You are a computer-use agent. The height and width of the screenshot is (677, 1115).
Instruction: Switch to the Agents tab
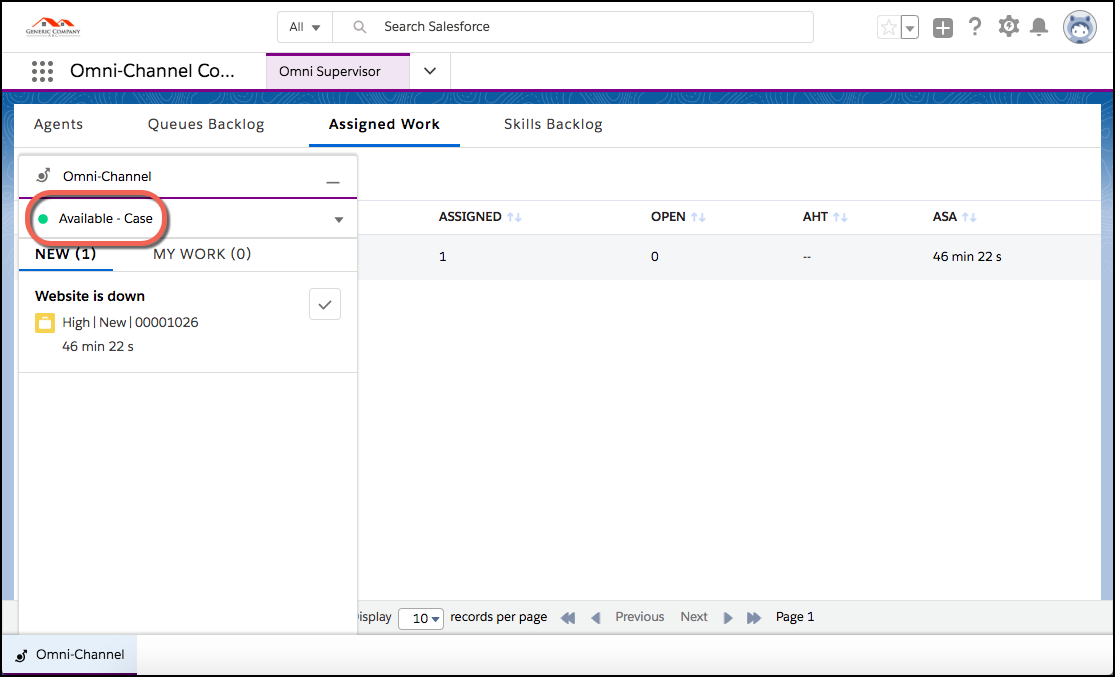tap(58, 124)
